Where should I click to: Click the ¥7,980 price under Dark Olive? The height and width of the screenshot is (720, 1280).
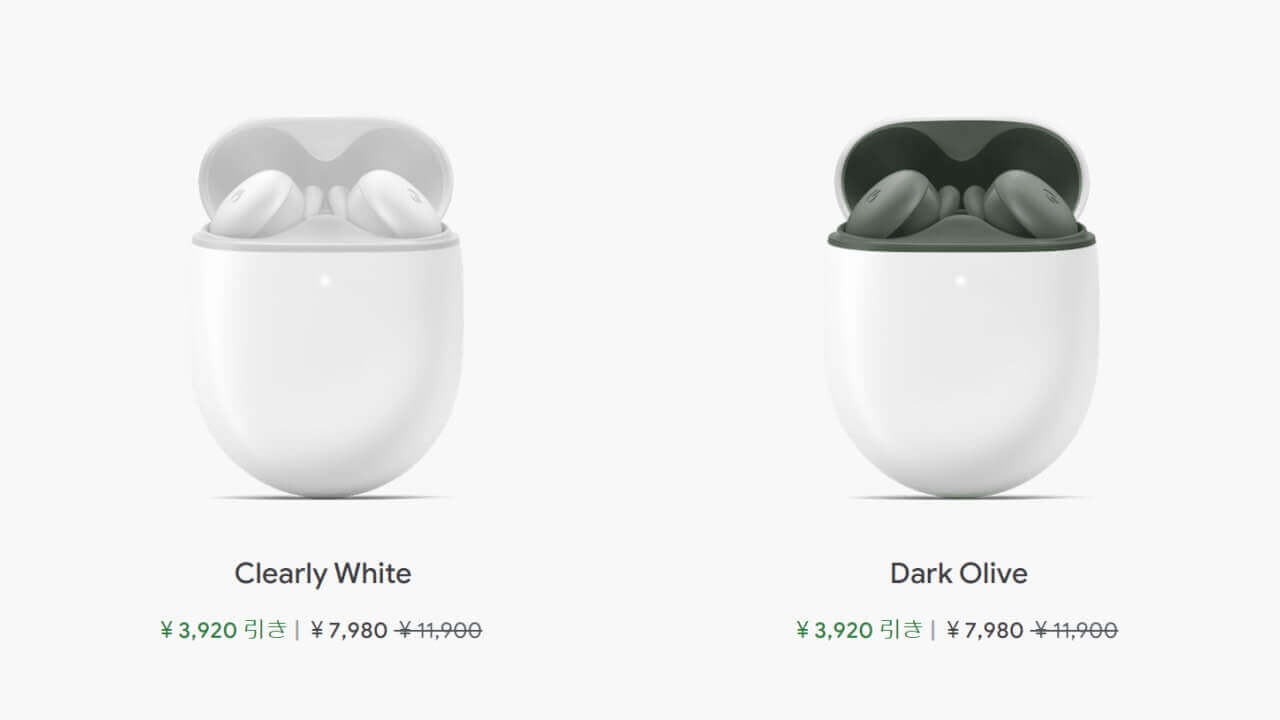point(985,630)
